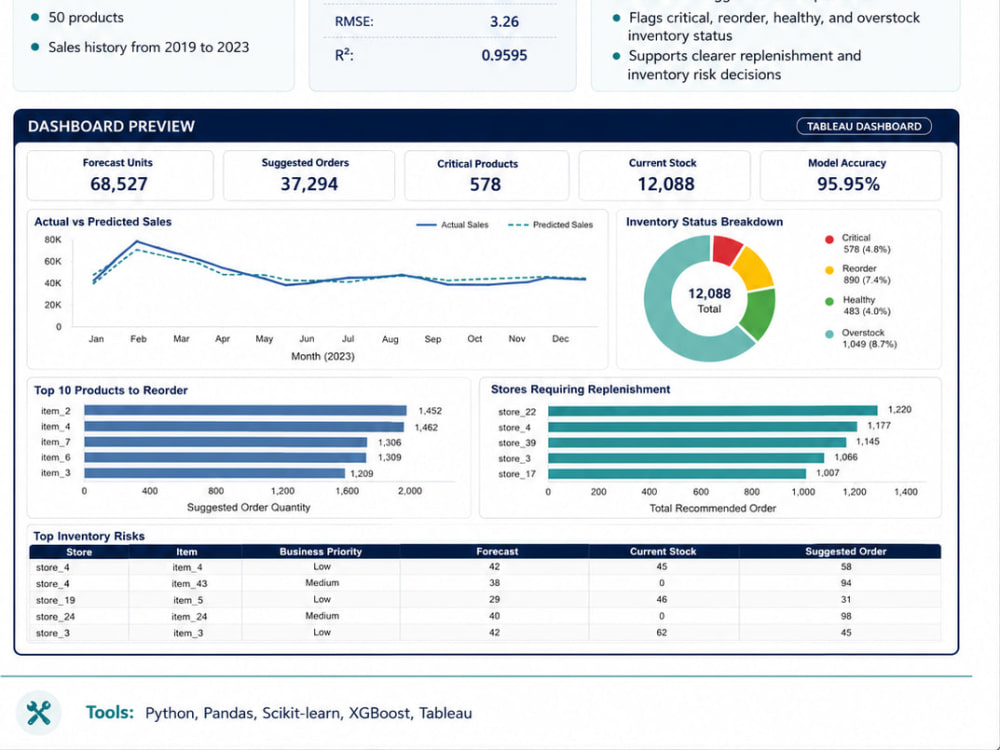Click the red Critical legend dot
Screen dimensions: 1000x750
[x=829, y=239]
